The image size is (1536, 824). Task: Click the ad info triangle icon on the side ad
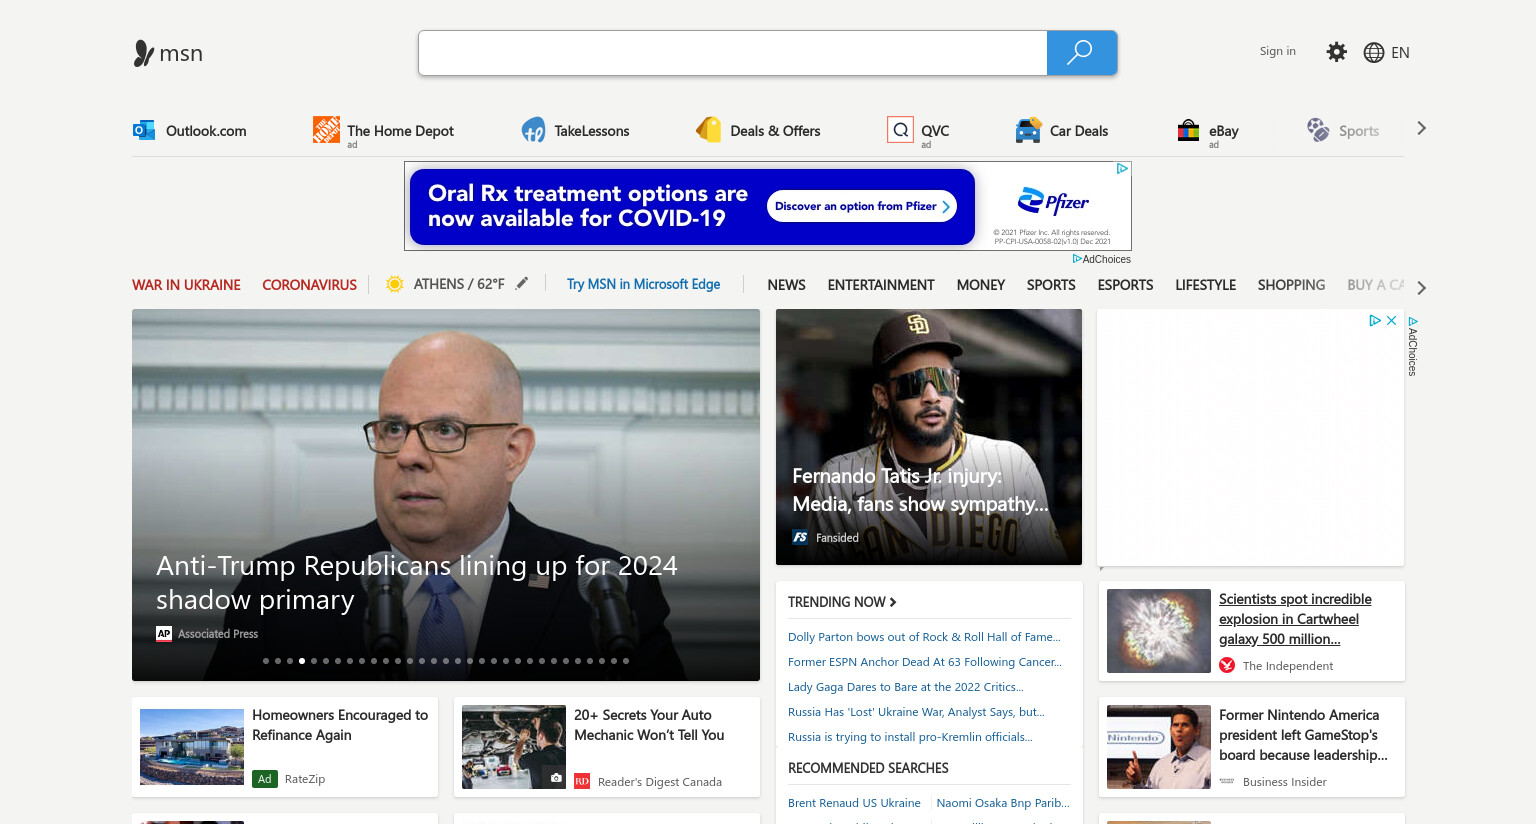pyautogui.click(x=1375, y=321)
